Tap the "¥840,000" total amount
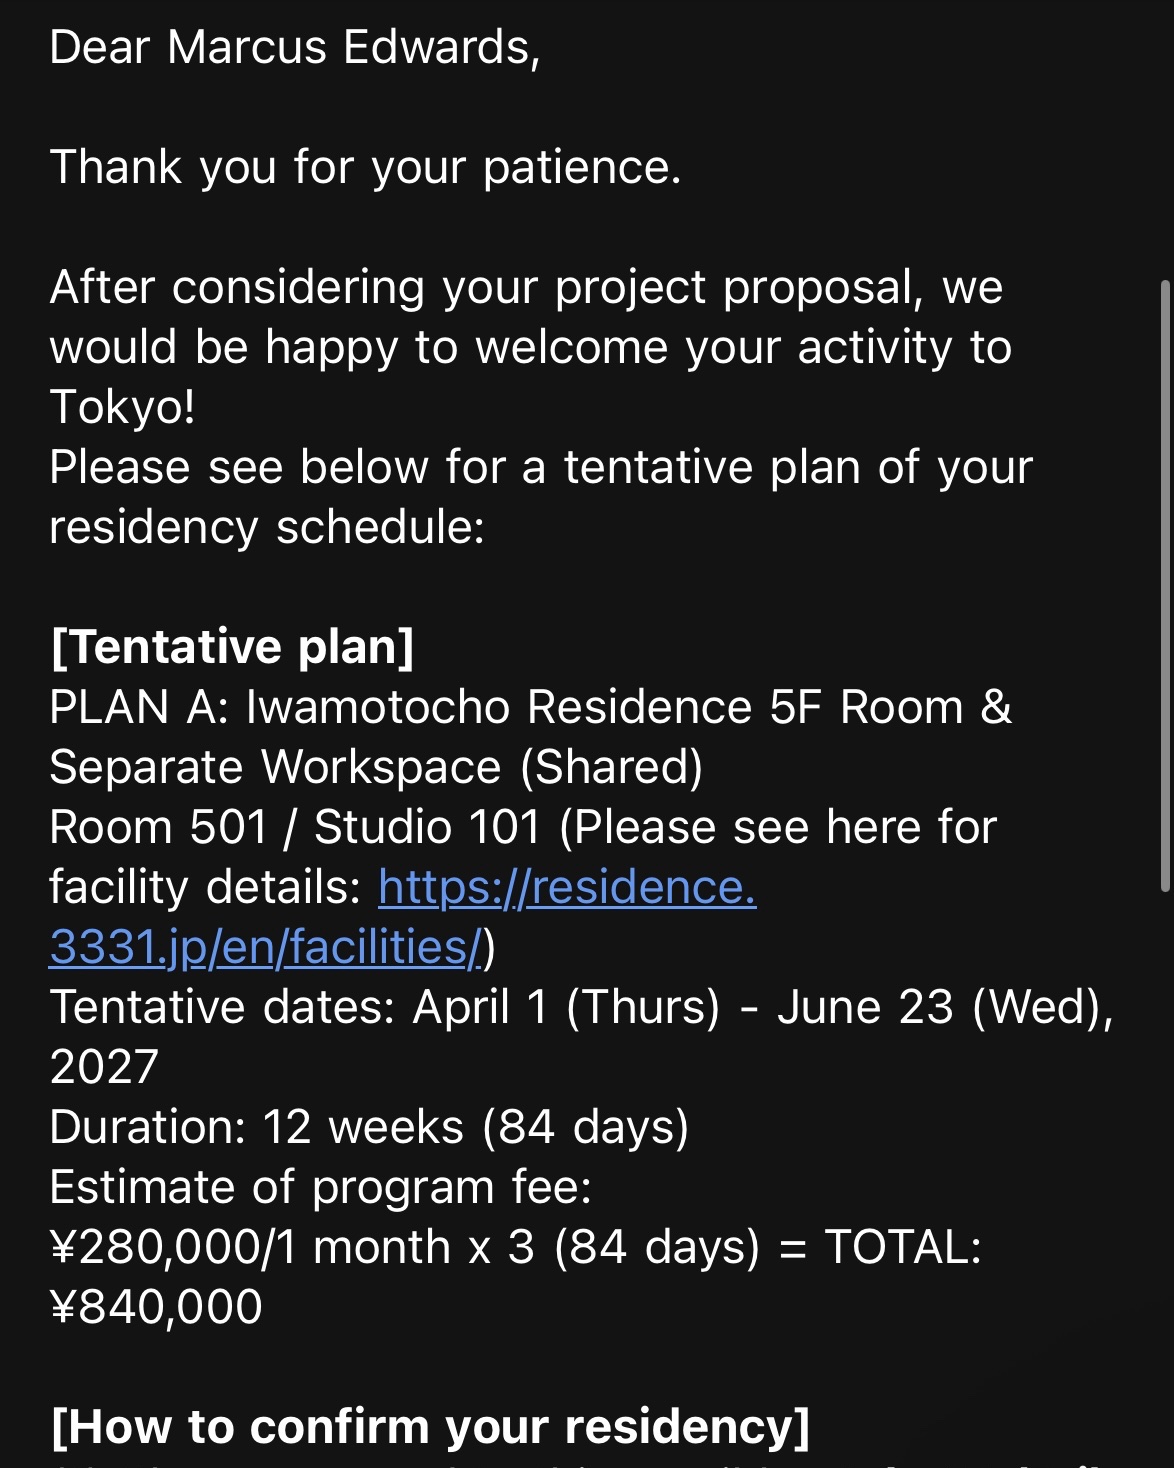Screen dimensions: 1174x1468 tap(156, 1307)
